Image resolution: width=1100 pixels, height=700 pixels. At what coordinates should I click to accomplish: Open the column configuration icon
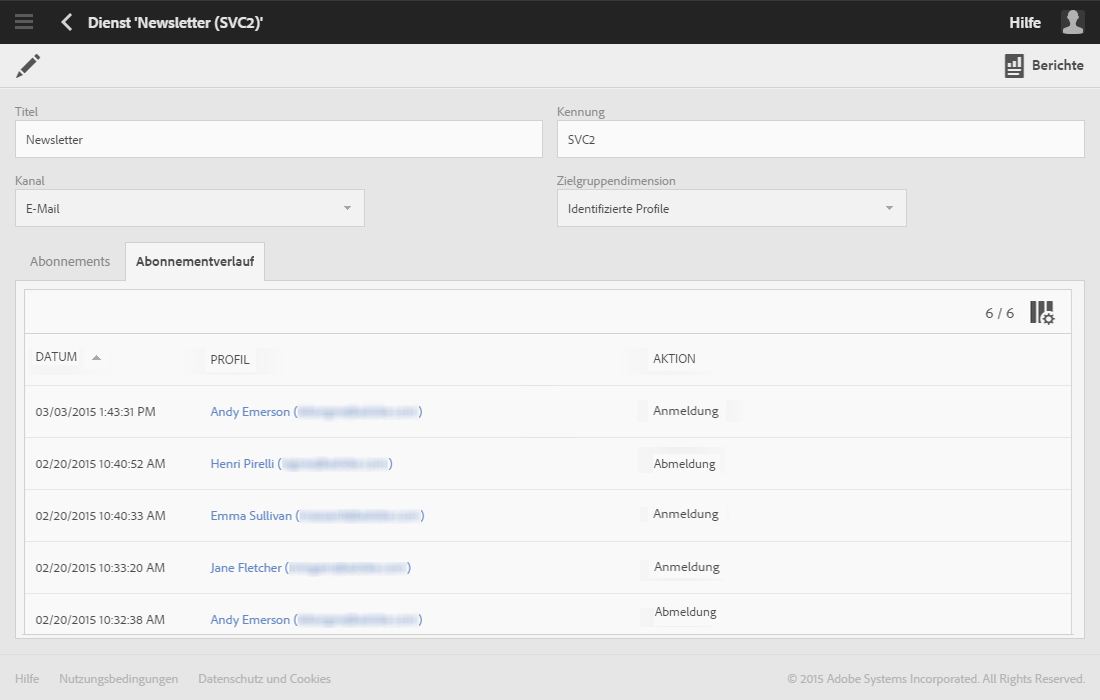click(x=1042, y=313)
